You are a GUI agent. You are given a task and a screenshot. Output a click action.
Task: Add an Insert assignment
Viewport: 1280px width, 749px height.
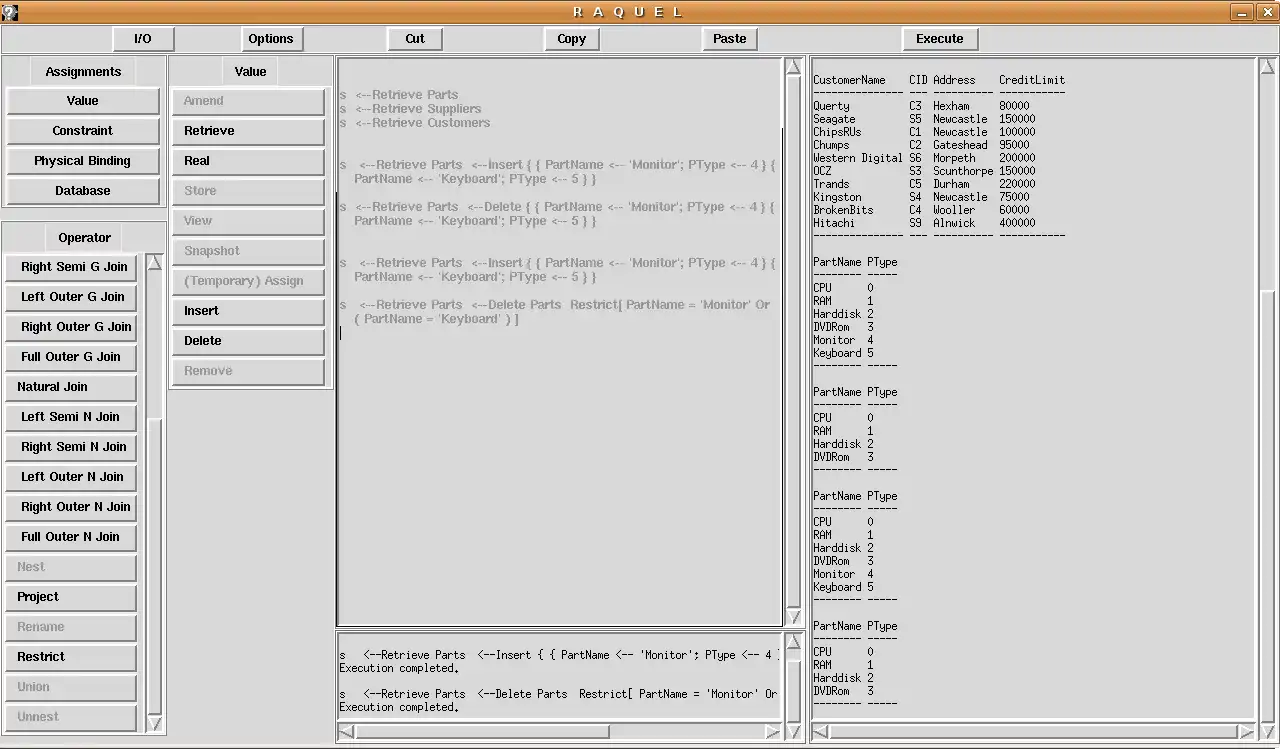249,311
